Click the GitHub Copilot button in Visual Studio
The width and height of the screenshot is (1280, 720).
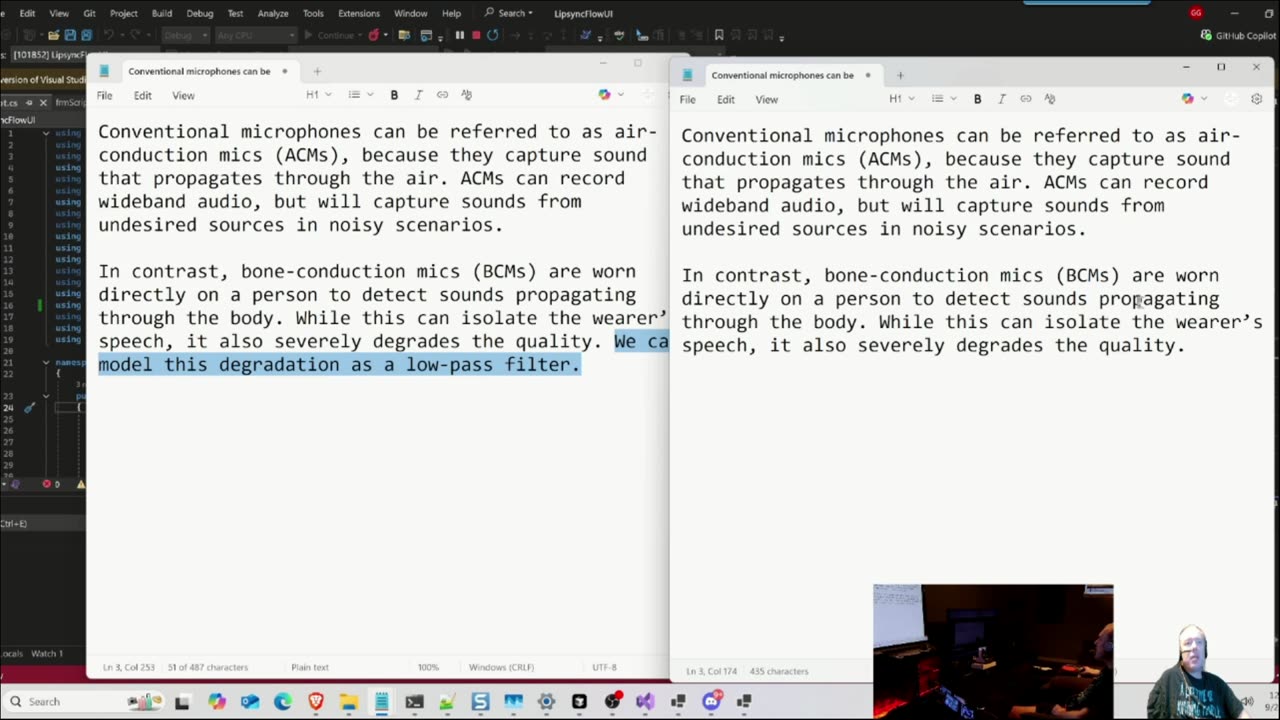coord(1238,35)
